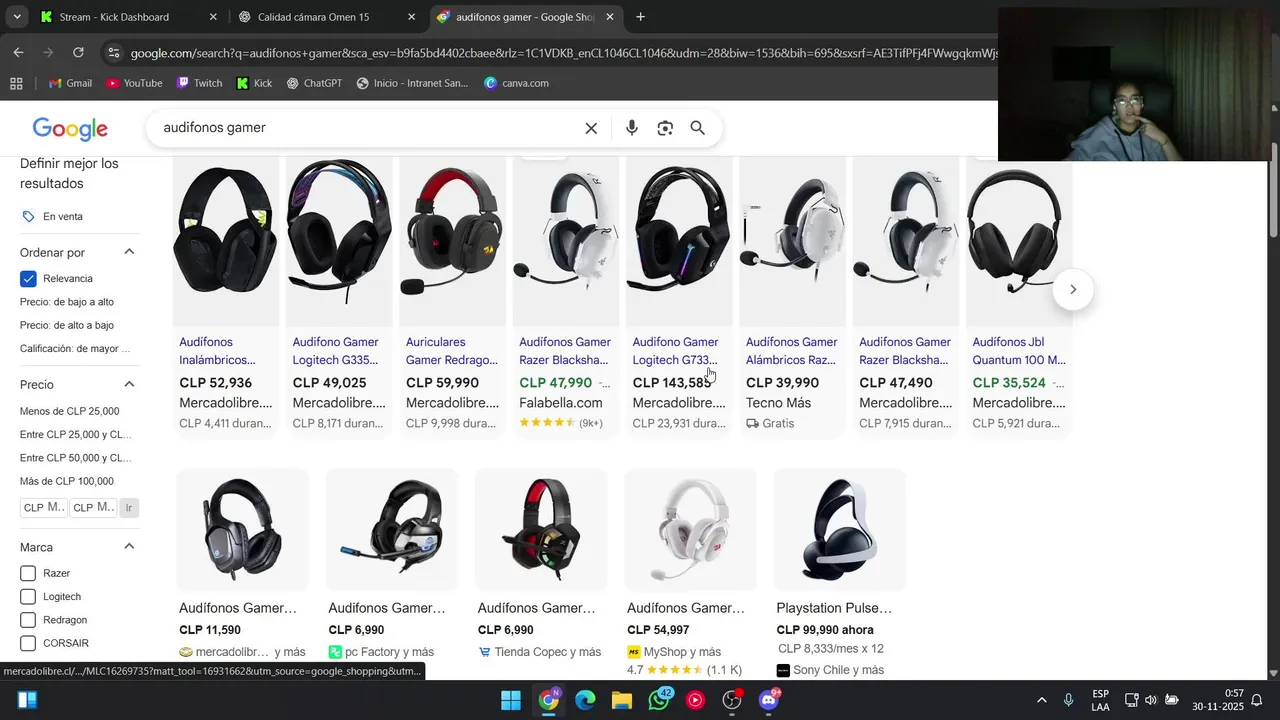Viewport: 1280px width, 720px height.
Task: Filter by Más de CLP 100,000
Action: pyautogui.click(x=66, y=481)
